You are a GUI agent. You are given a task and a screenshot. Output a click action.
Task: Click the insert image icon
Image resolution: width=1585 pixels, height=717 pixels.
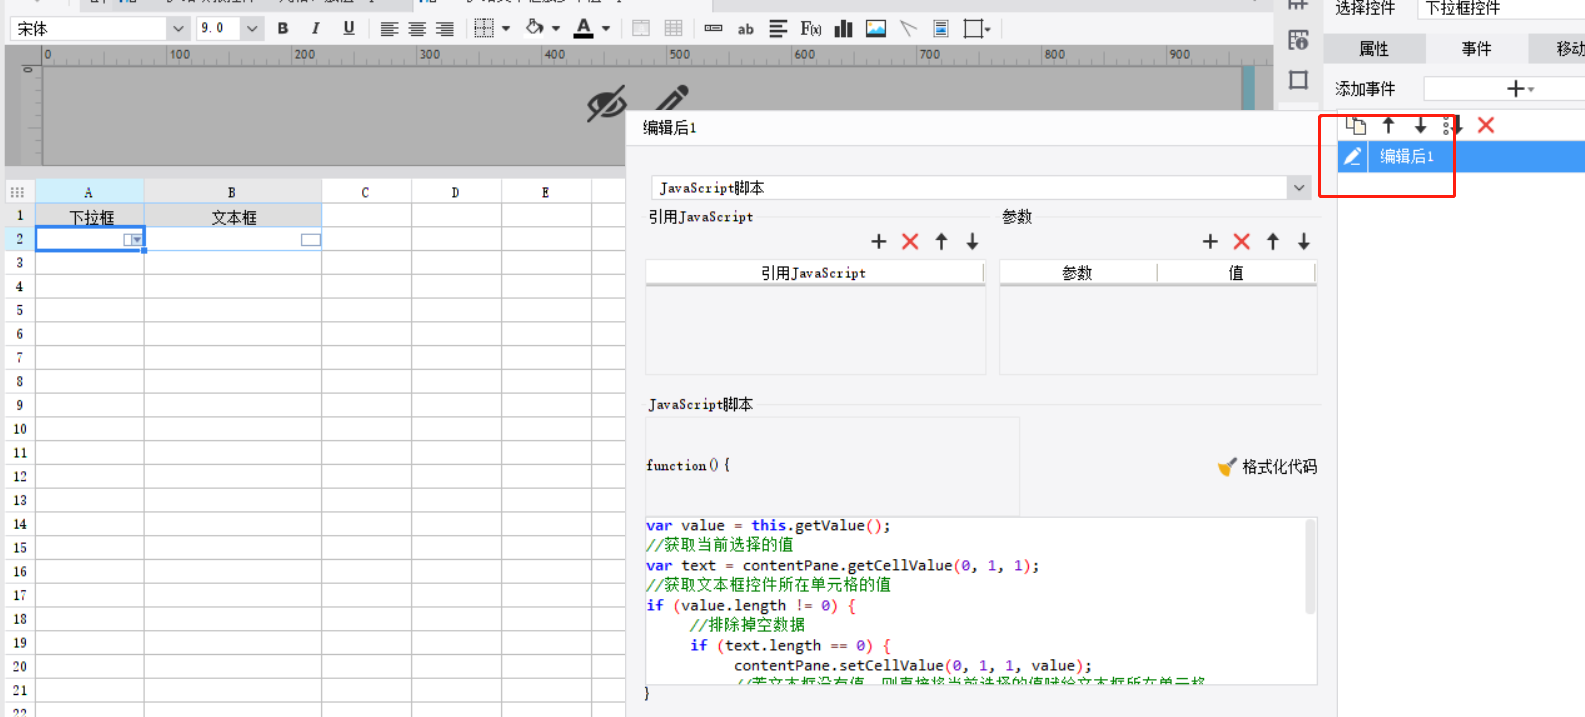click(x=875, y=29)
